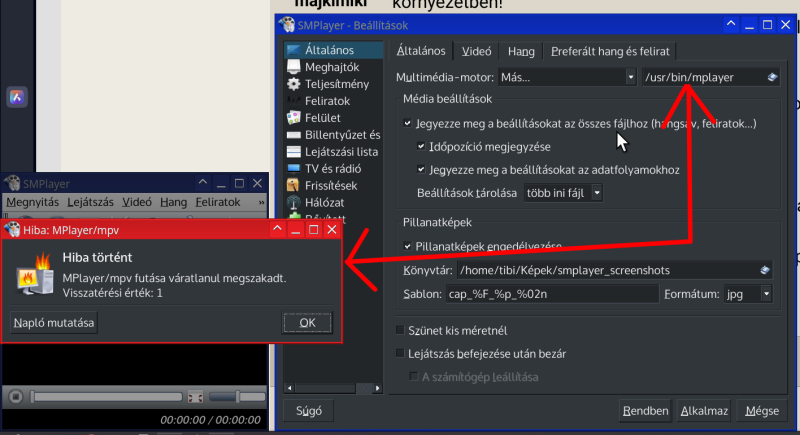The image size is (800, 435).
Task: Toggle remember settings for all files checkbox
Action: click(x=407, y=123)
